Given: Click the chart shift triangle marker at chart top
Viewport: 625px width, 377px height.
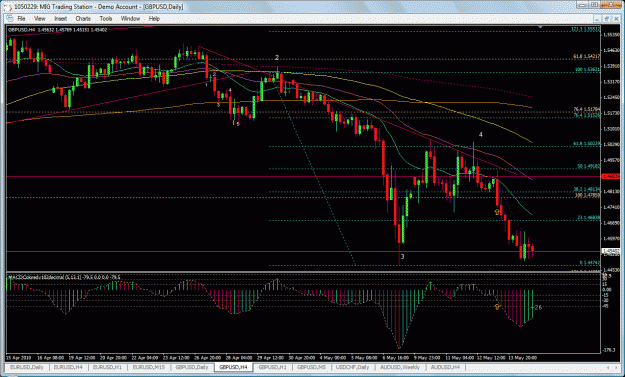Looking at the screenshot, I should point(540,27).
